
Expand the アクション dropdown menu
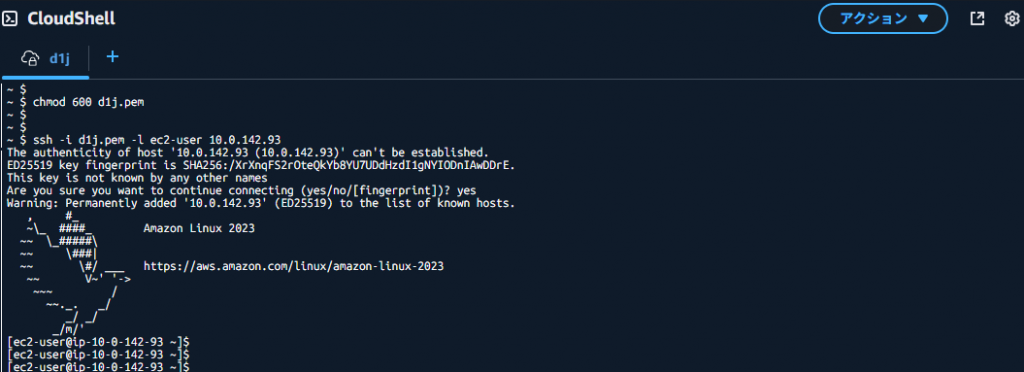coord(883,18)
